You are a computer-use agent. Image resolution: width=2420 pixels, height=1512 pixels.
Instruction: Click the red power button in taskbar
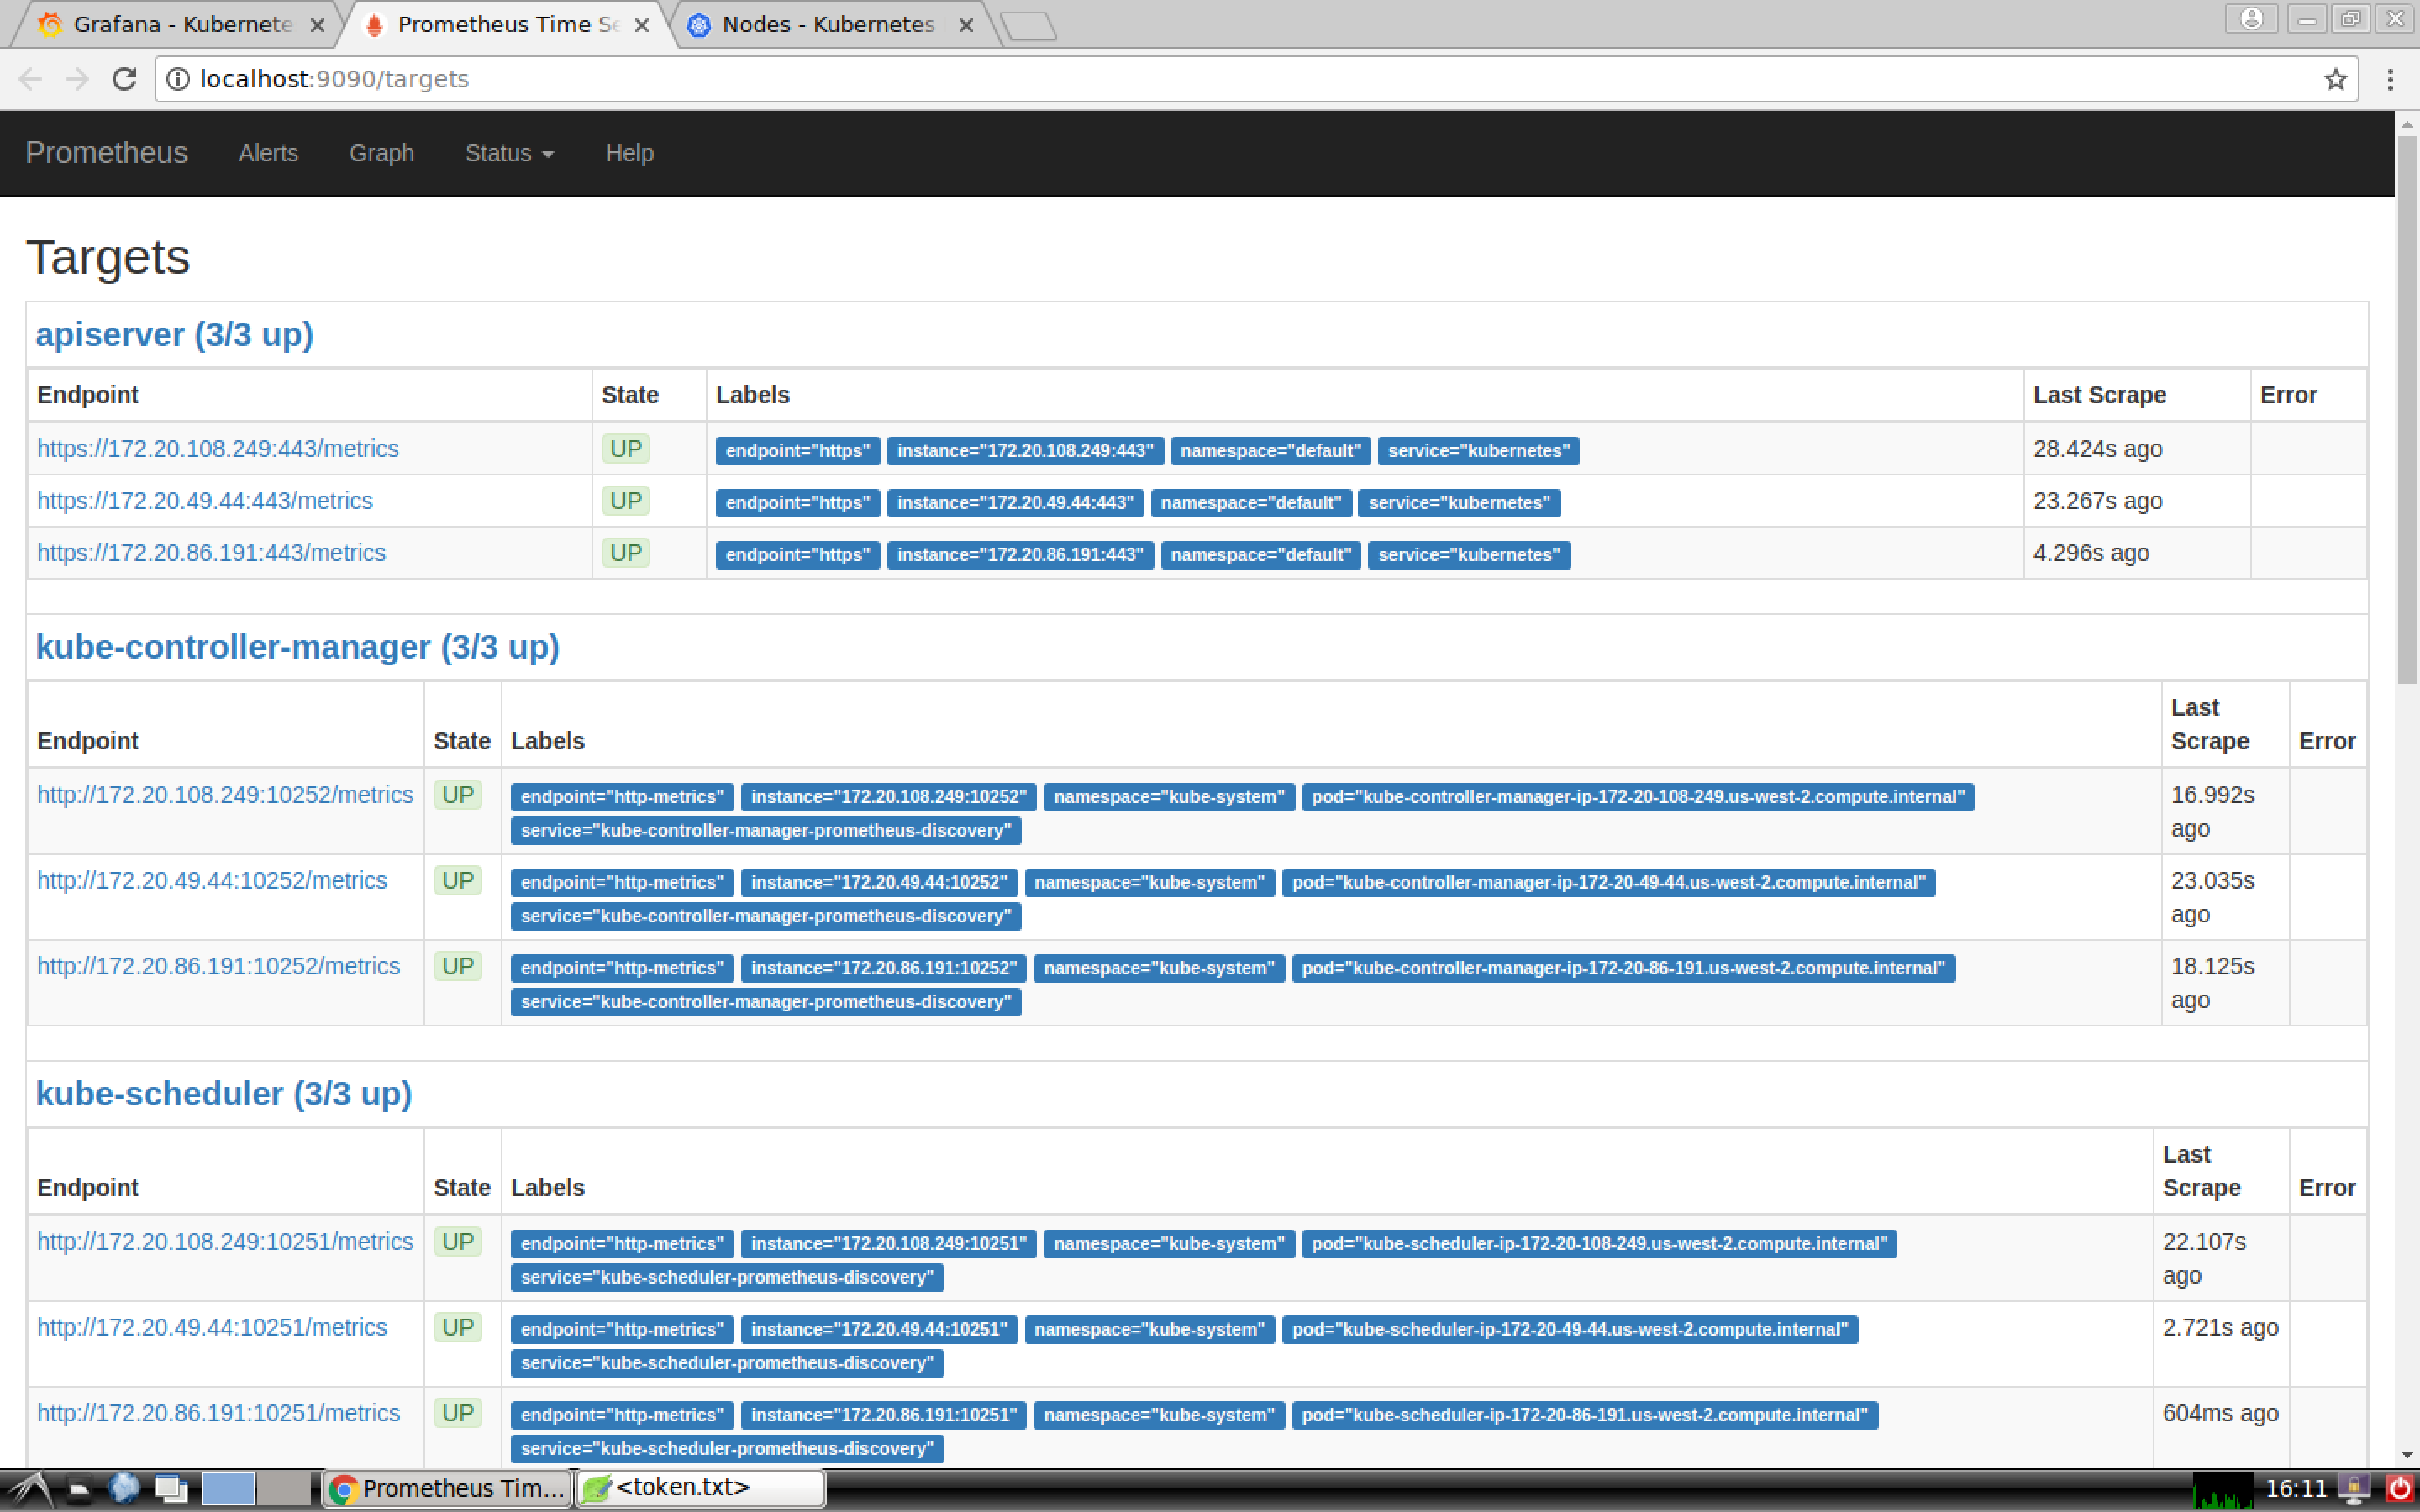click(2399, 1489)
